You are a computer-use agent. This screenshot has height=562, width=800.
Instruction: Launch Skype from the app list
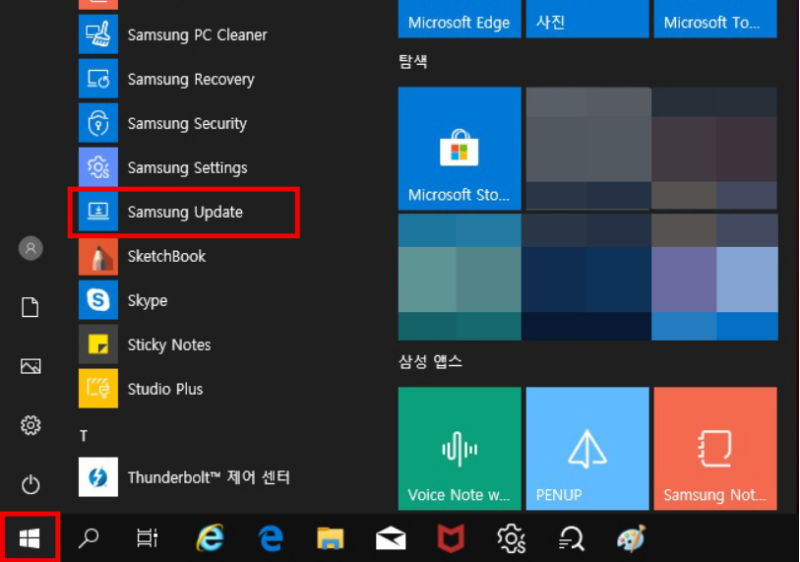point(123,300)
